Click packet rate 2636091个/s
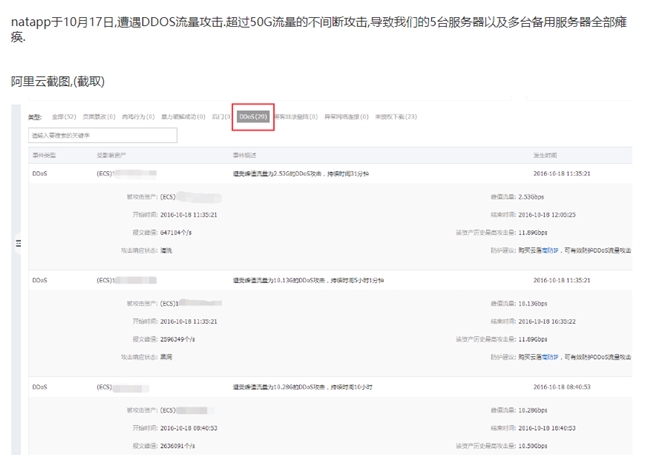The height and width of the screenshot is (468, 650). [x=177, y=446]
